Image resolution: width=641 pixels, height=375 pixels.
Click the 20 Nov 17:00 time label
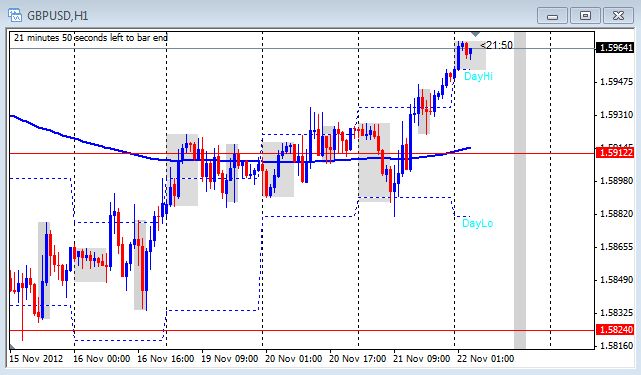pos(358,359)
